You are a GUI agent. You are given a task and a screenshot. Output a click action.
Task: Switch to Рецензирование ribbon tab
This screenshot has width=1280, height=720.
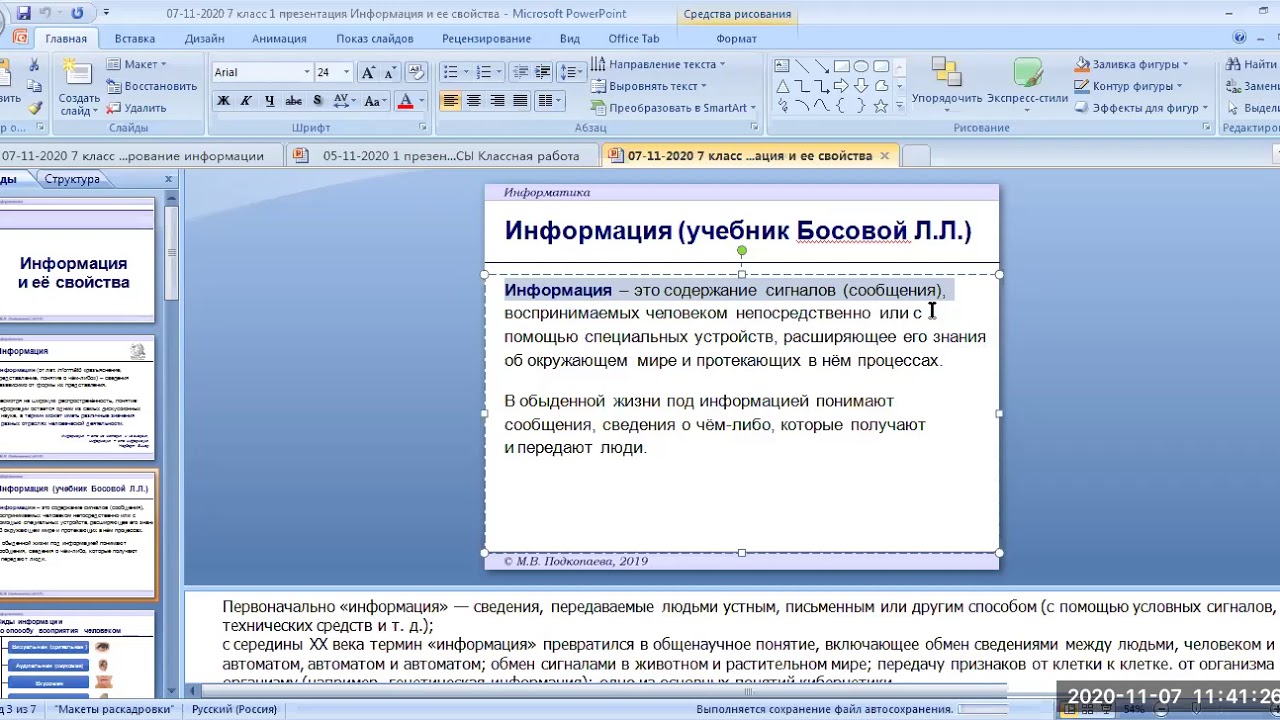tap(487, 39)
